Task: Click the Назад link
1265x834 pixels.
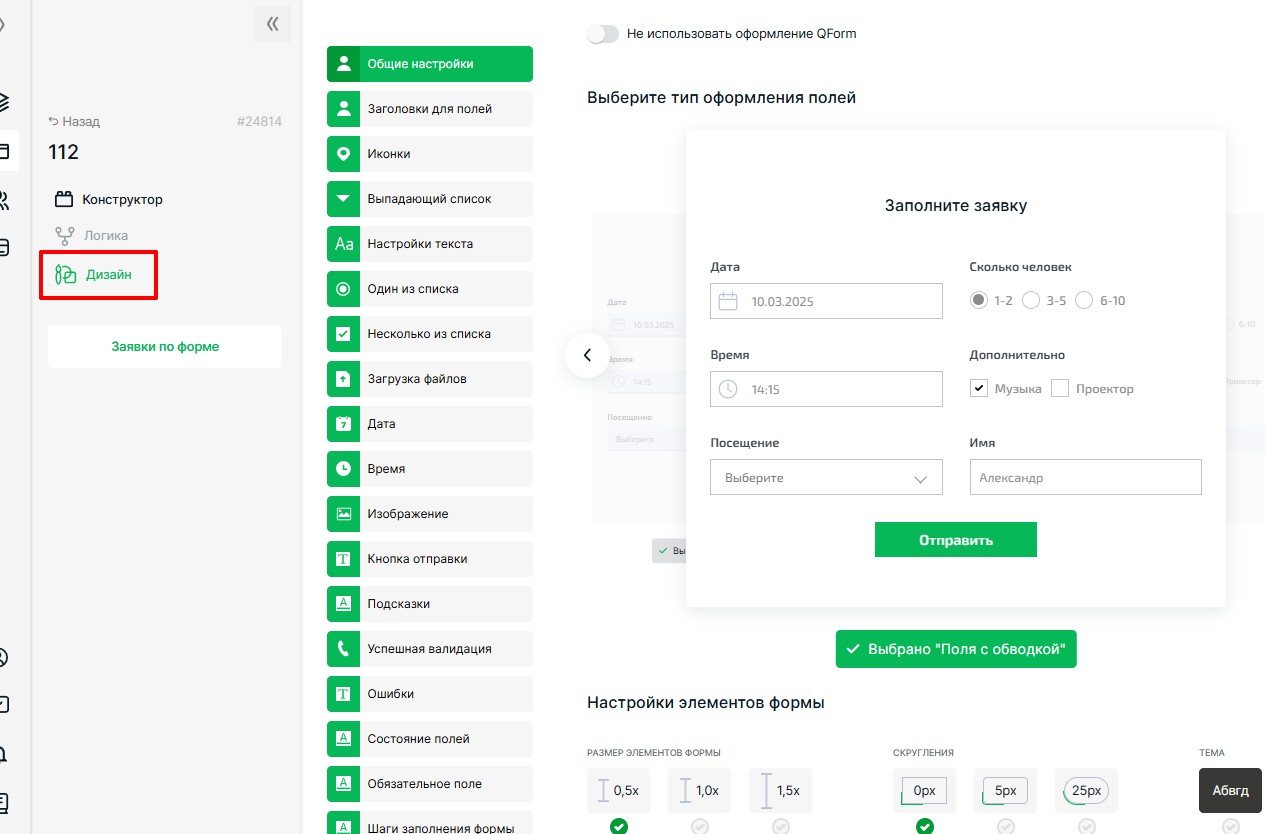Action: pos(75,122)
